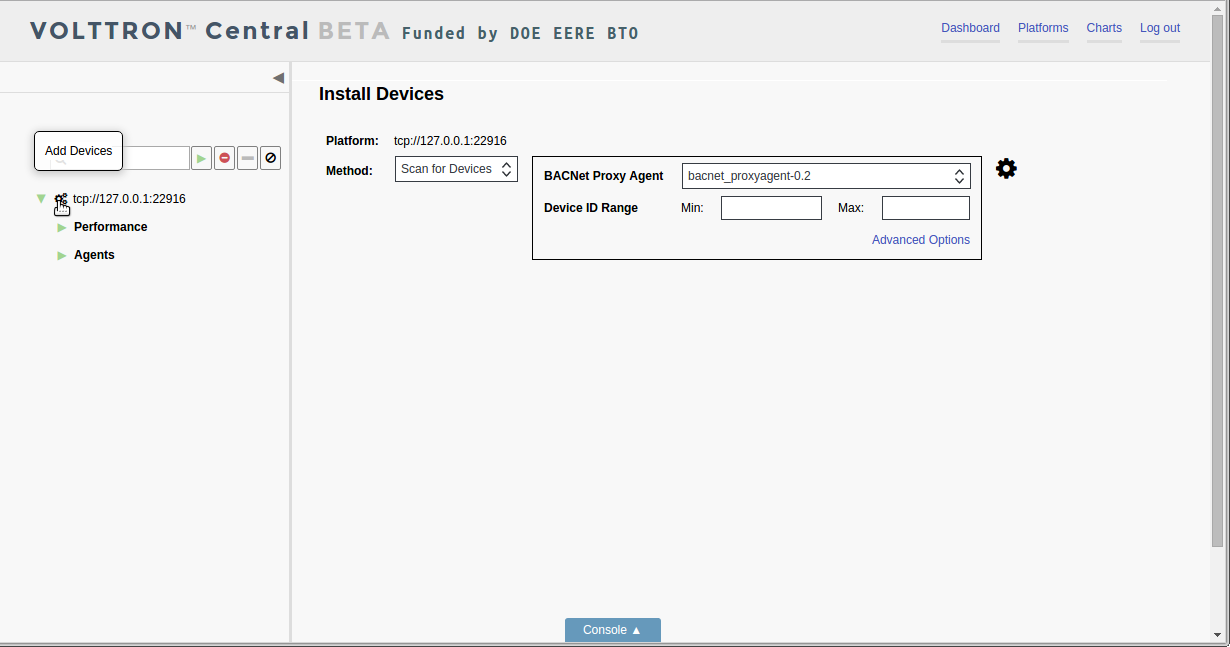Click the clear filter circle-slash button
Screen dimensions: 1230x647
[x=271, y=158]
